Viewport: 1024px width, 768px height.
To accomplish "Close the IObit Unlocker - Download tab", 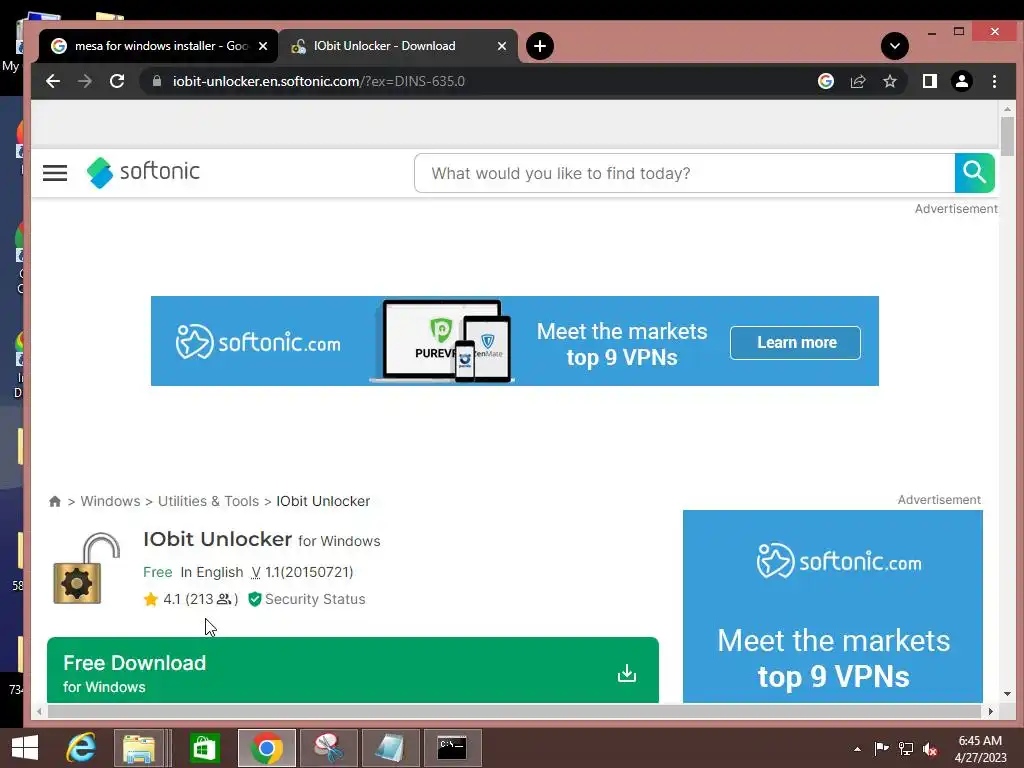I will 502,46.
